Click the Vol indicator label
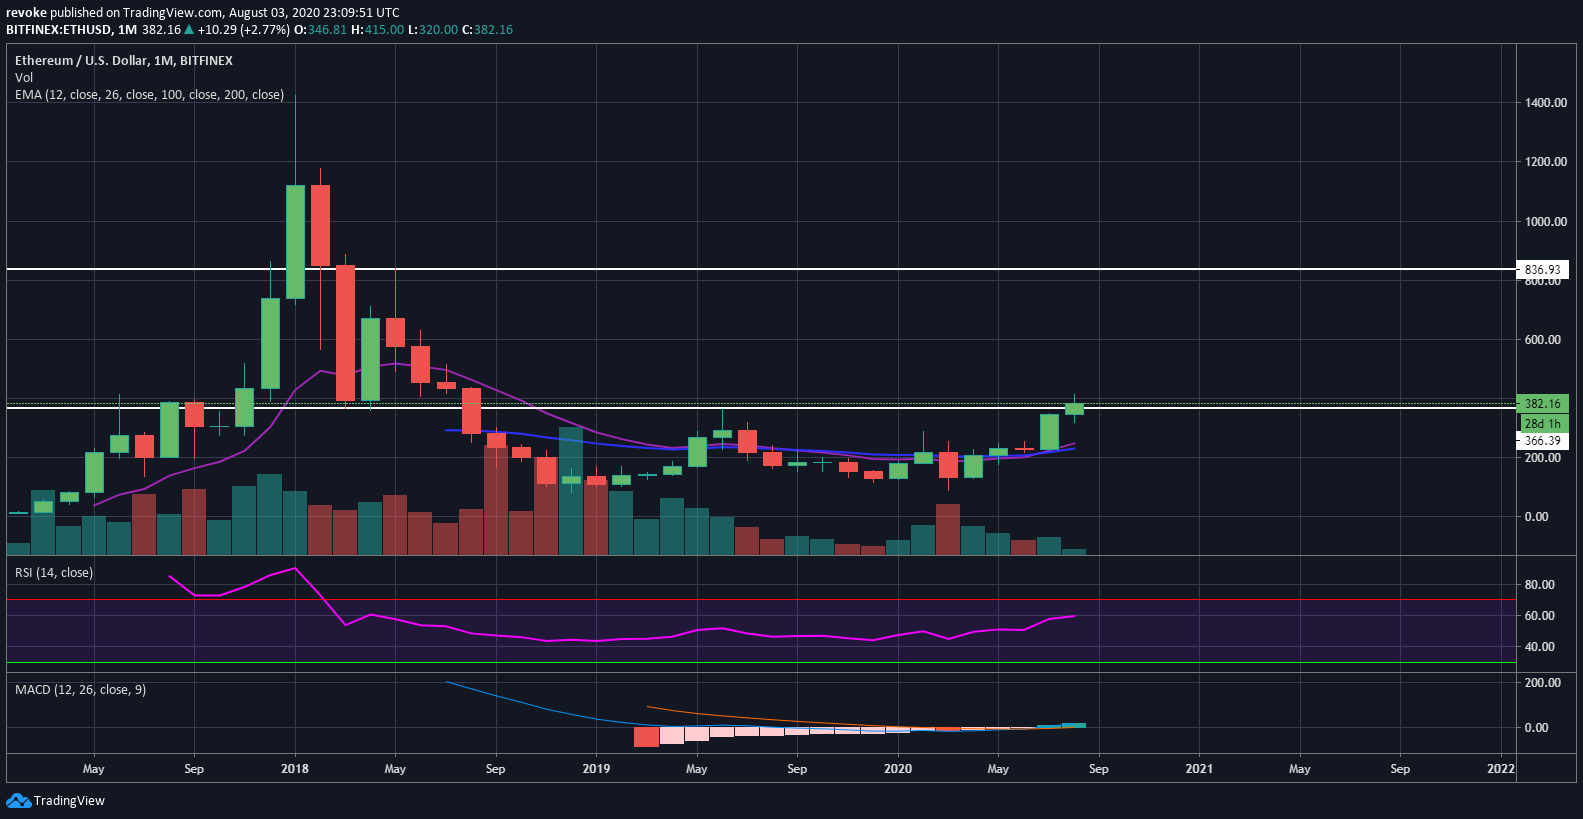 click(x=24, y=78)
